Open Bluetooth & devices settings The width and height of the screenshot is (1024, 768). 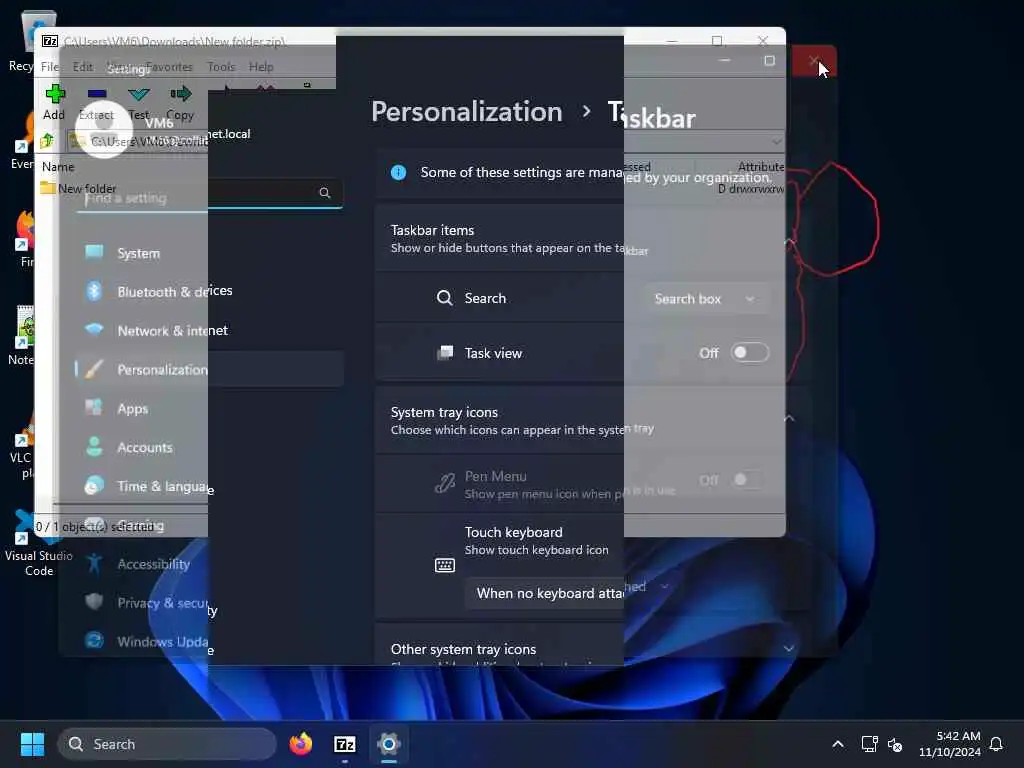pos(209,291)
